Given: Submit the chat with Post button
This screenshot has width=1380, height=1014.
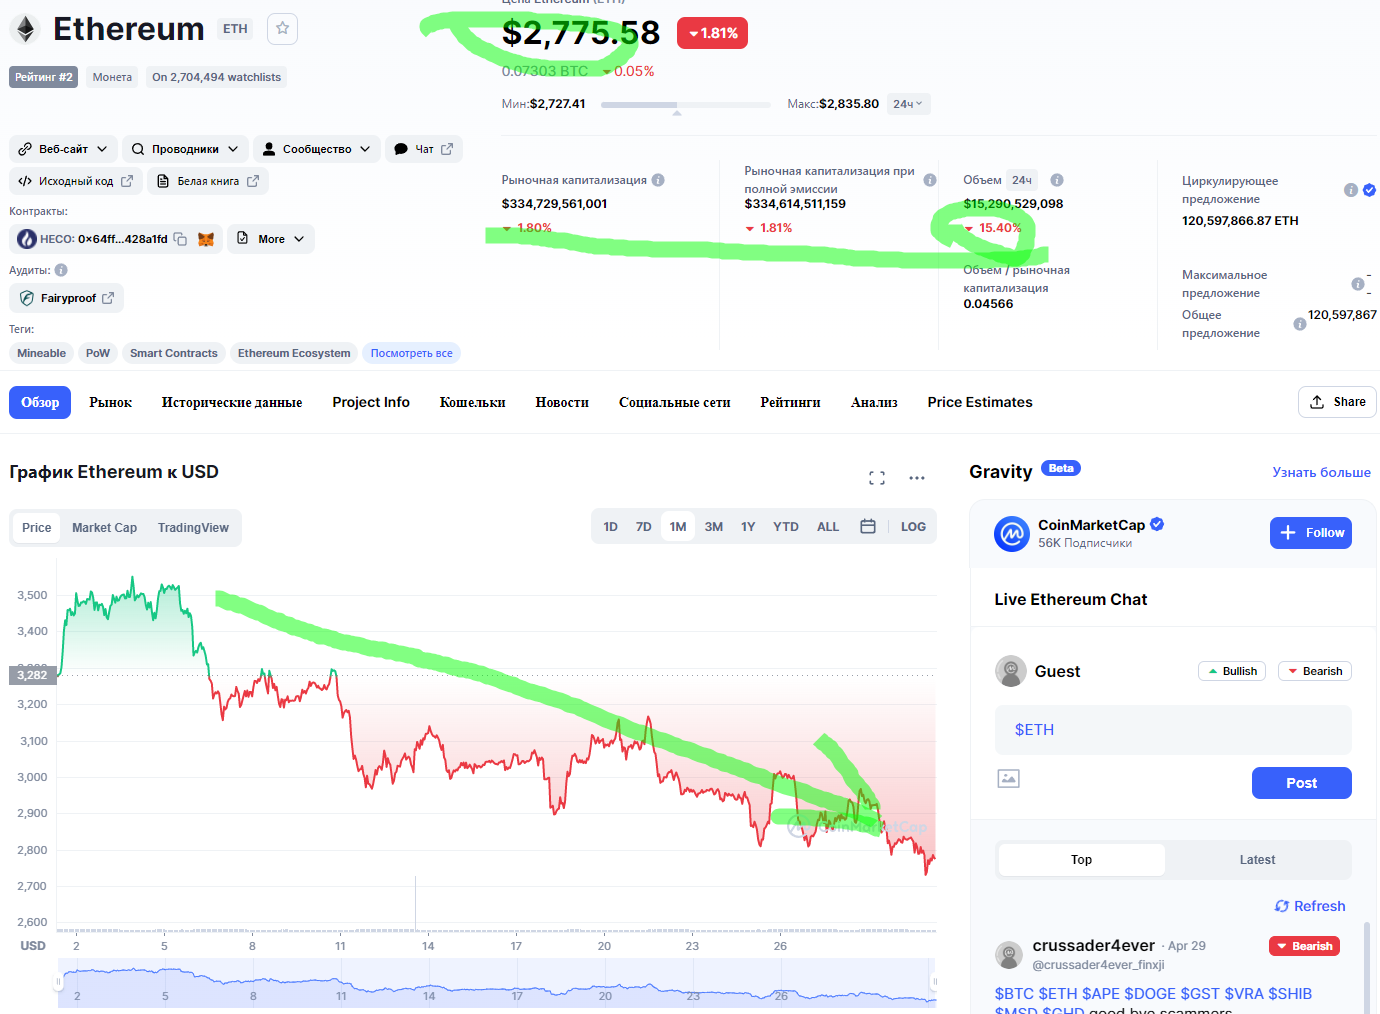Looking at the screenshot, I should pos(1301,783).
